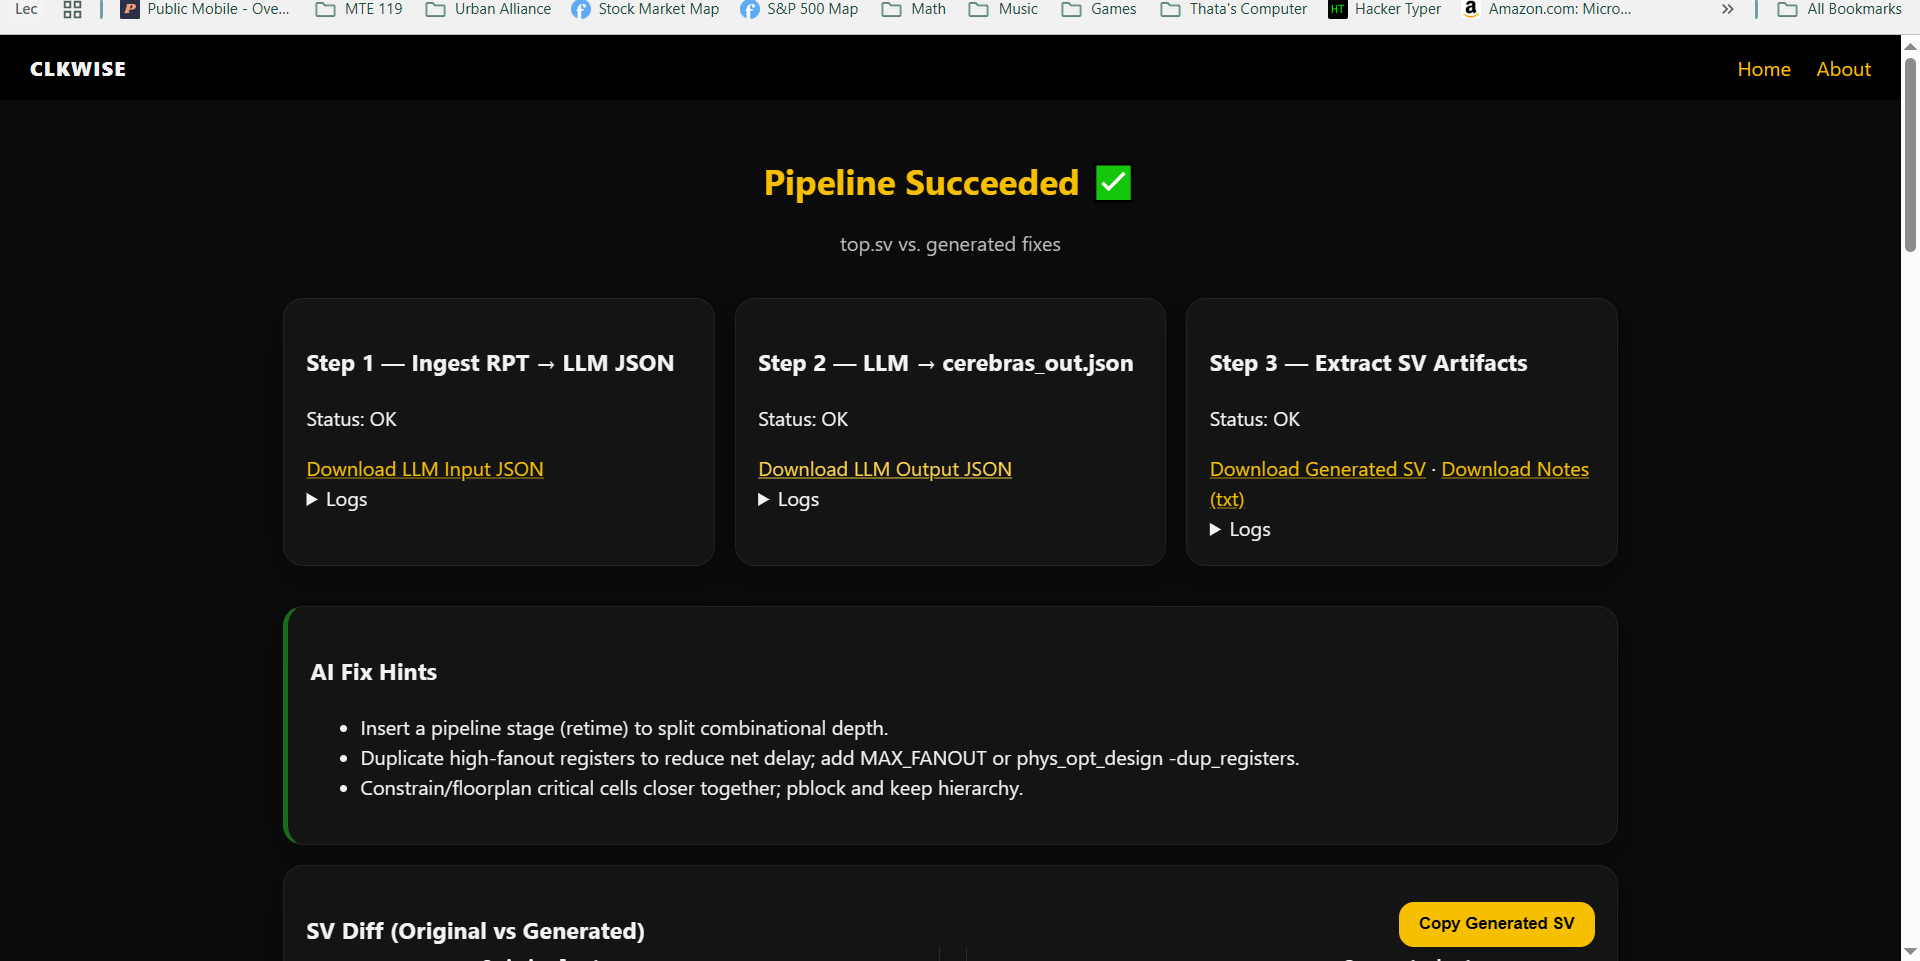
Task: Open the Hacker Typer bookmark
Action: pyautogui.click(x=1385, y=9)
